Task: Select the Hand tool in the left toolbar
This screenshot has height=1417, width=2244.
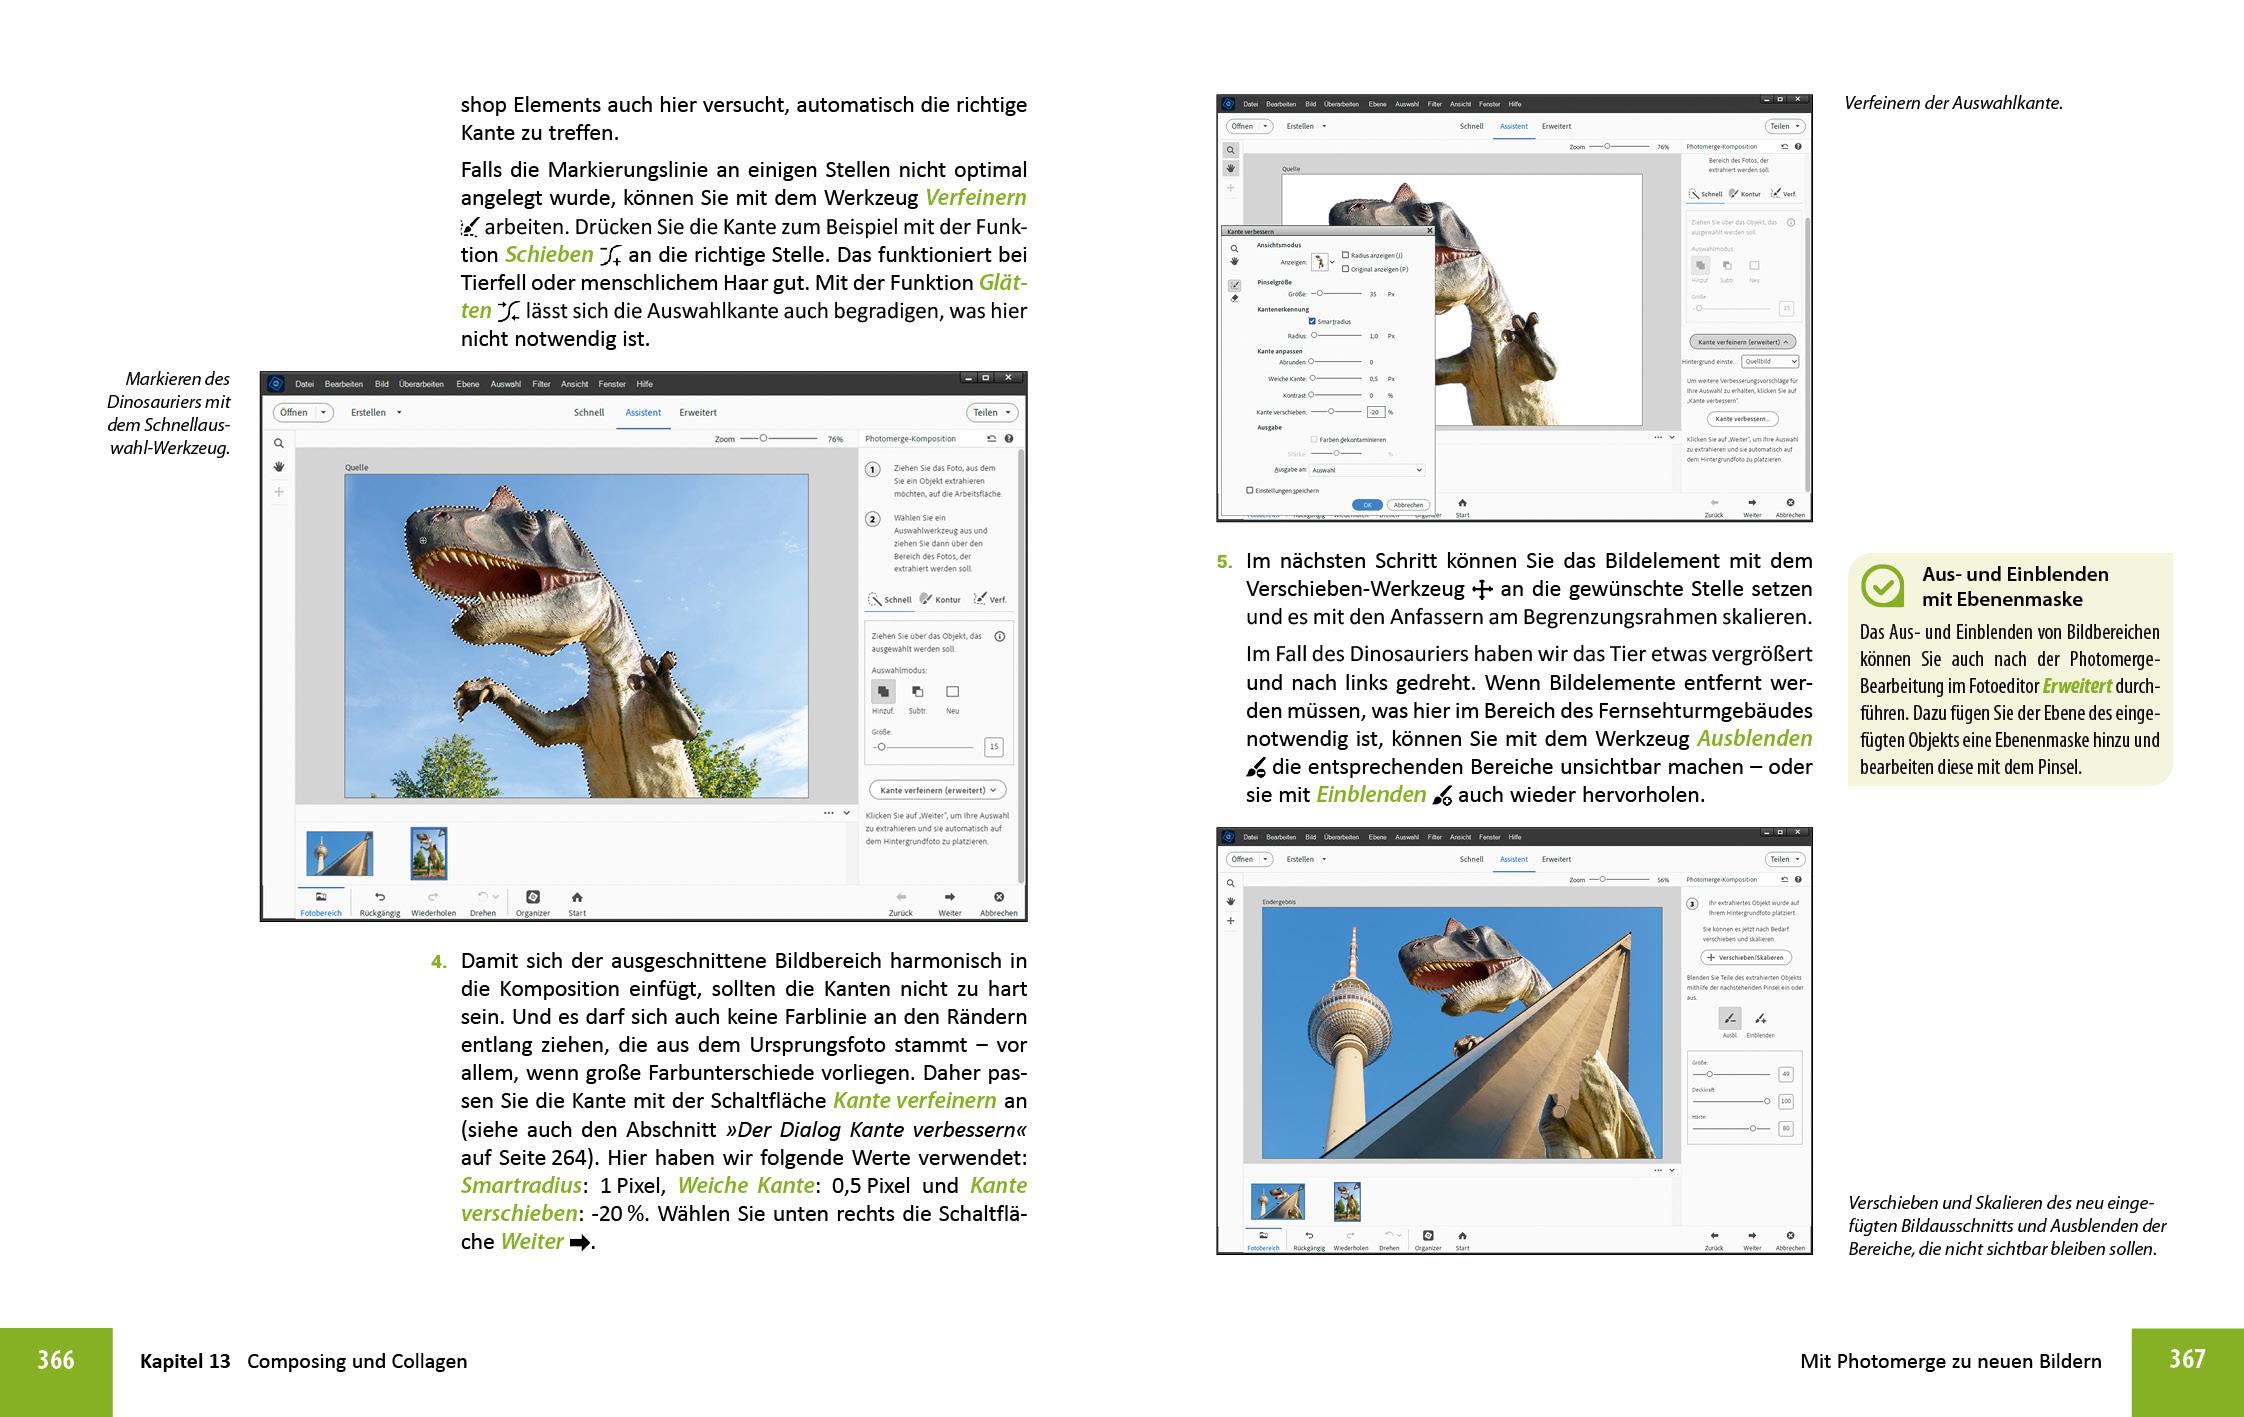Action: click(278, 466)
